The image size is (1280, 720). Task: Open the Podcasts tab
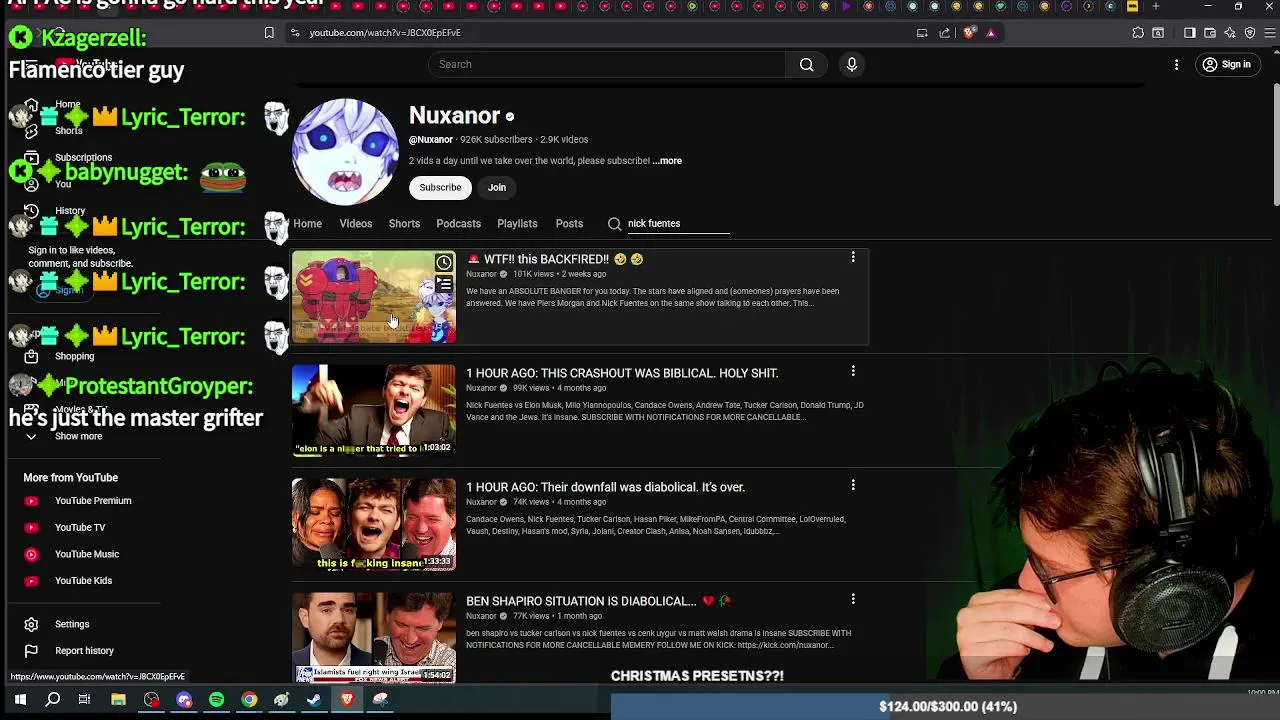click(x=458, y=224)
